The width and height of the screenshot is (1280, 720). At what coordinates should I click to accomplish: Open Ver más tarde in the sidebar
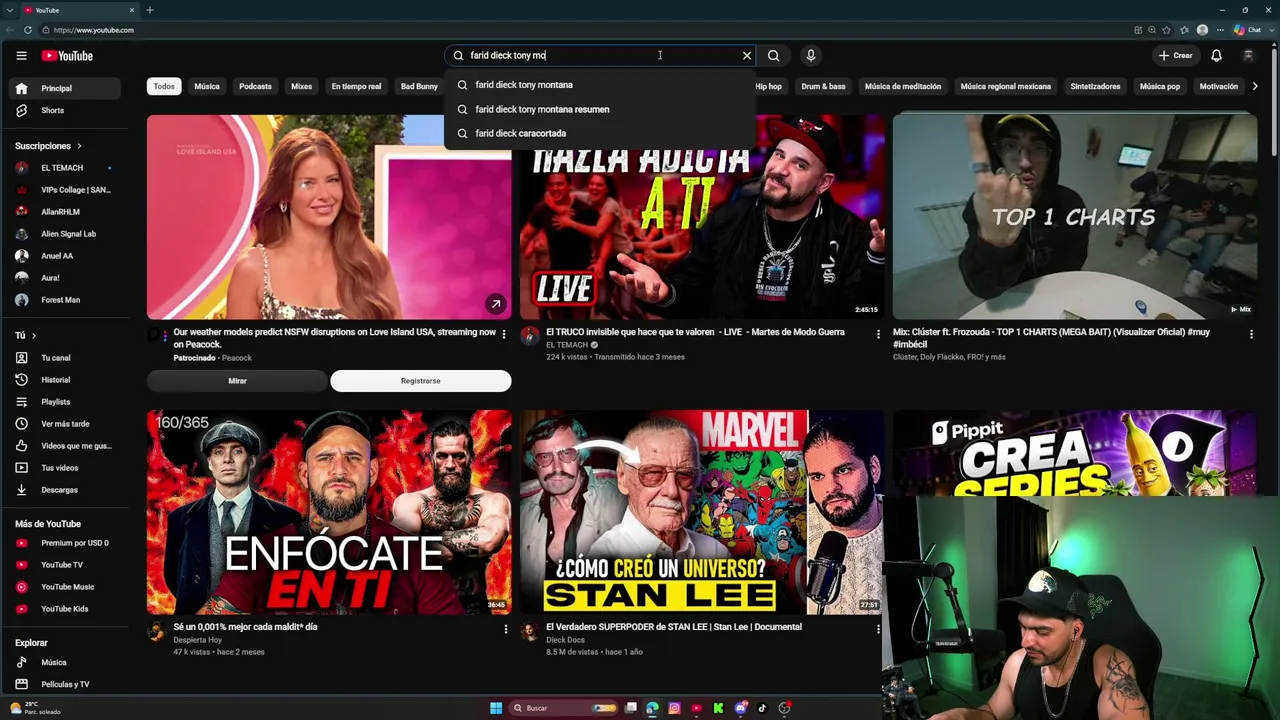(67, 424)
